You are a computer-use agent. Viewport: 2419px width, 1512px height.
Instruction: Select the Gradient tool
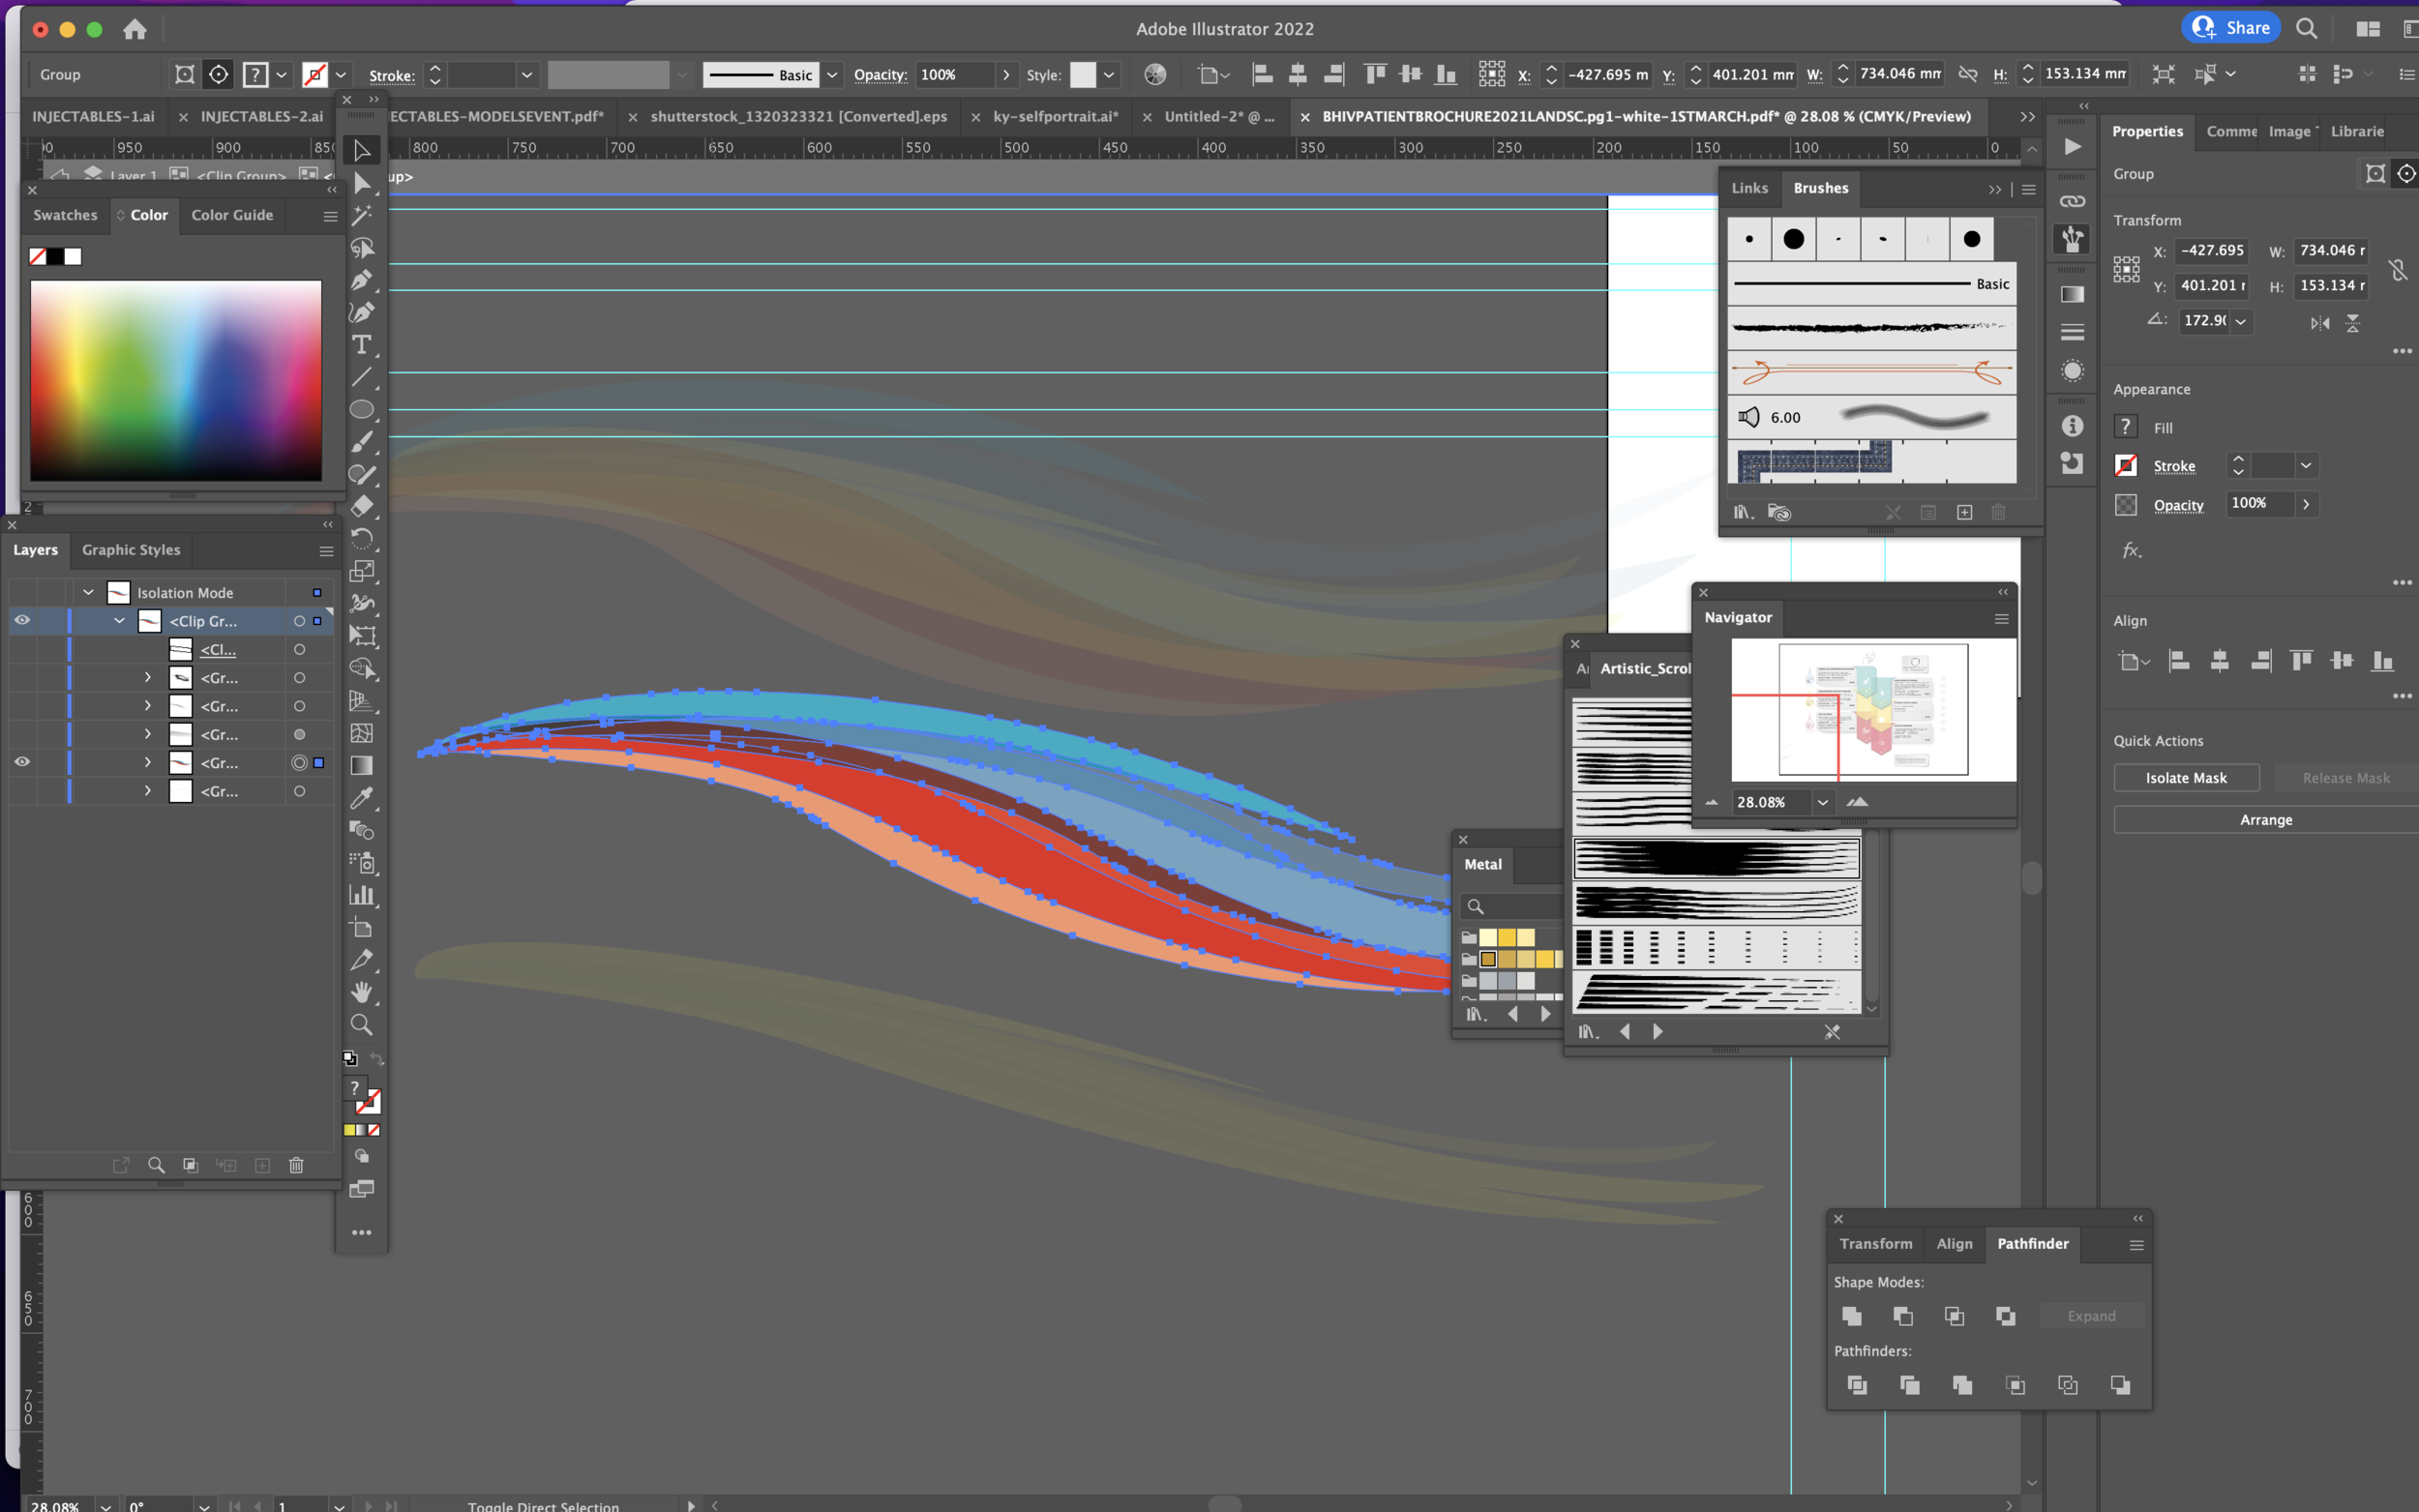tap(362, 765)
